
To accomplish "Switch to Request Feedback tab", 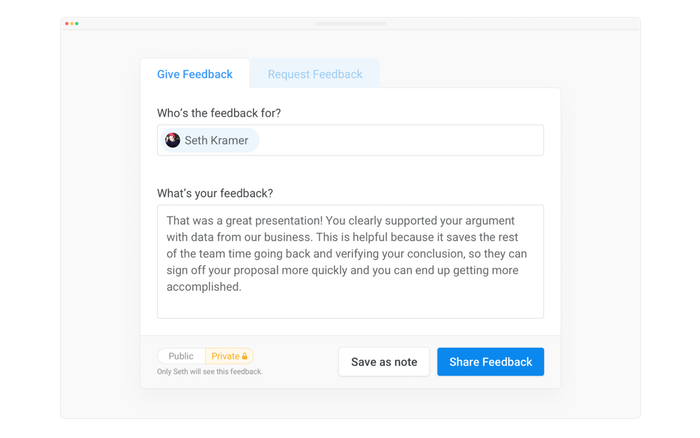I will pos(315,74).
